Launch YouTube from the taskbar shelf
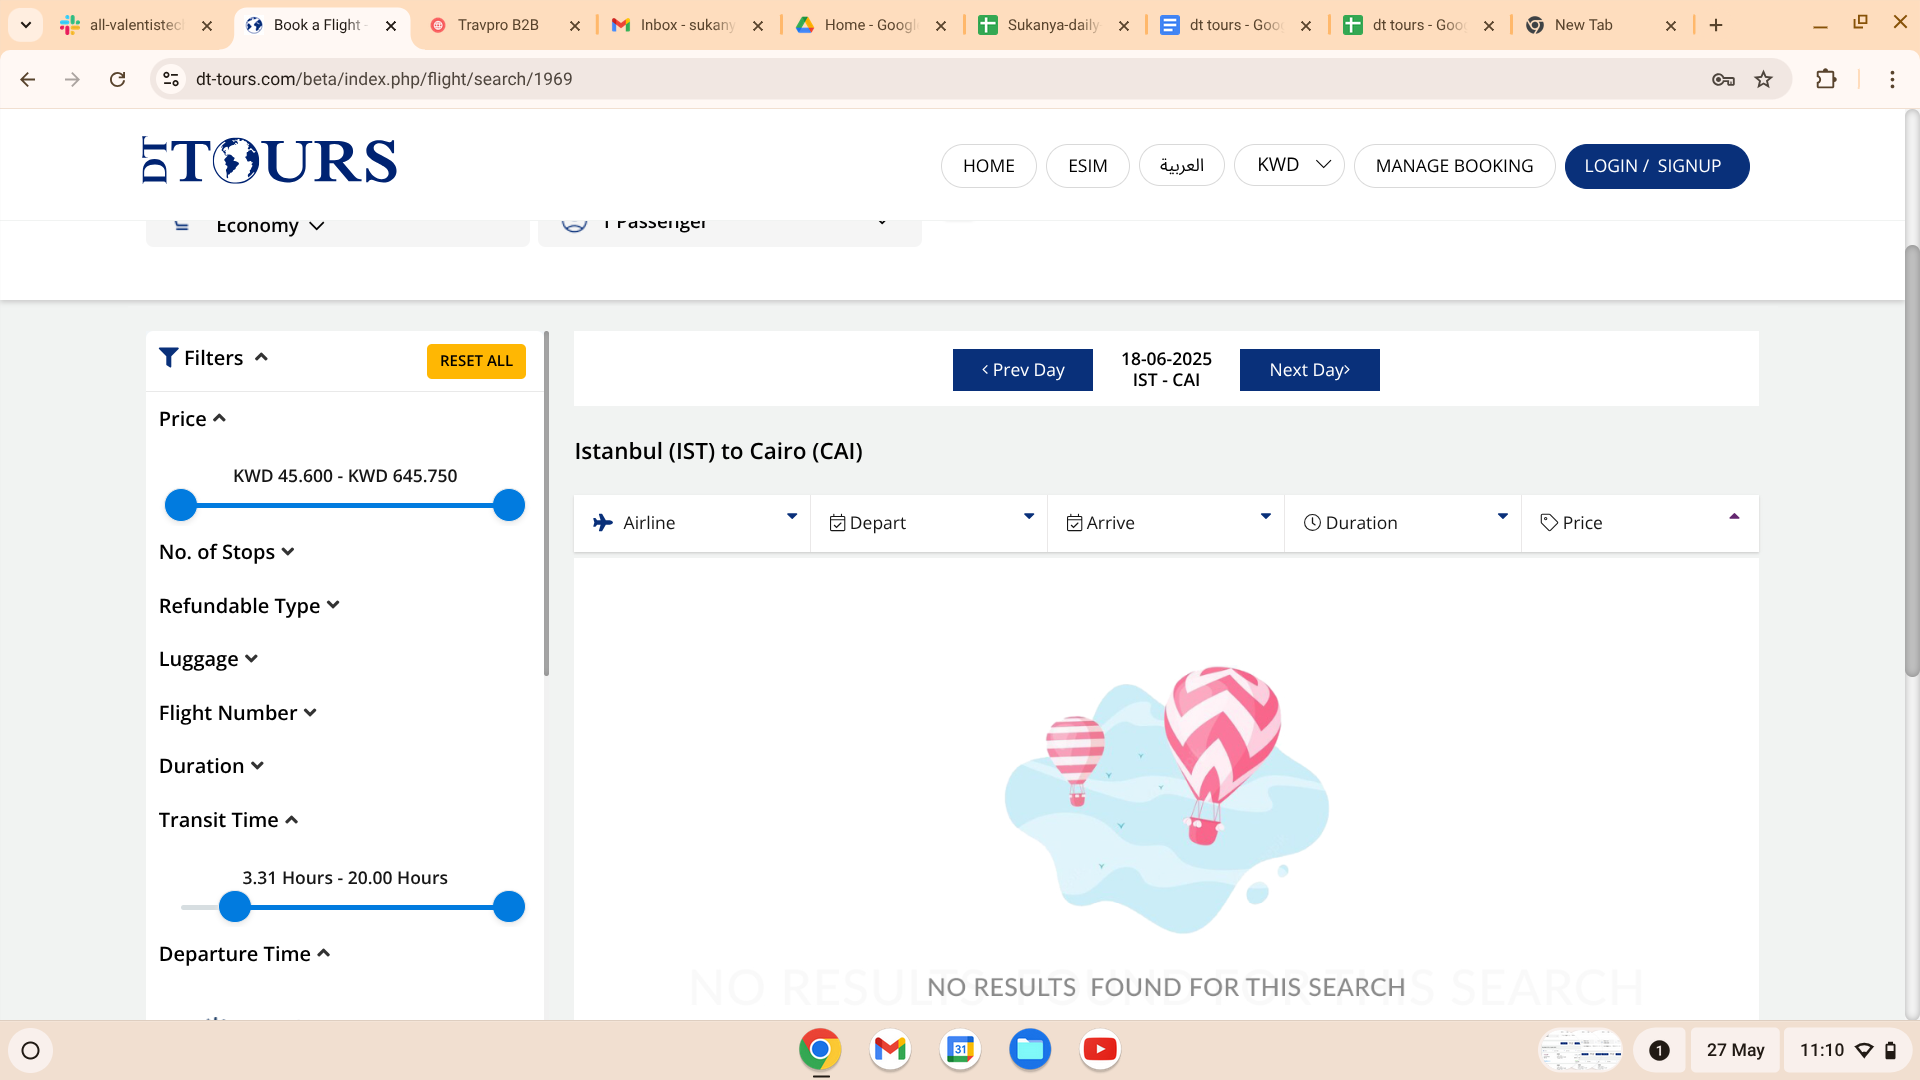 (1099, 1049)
